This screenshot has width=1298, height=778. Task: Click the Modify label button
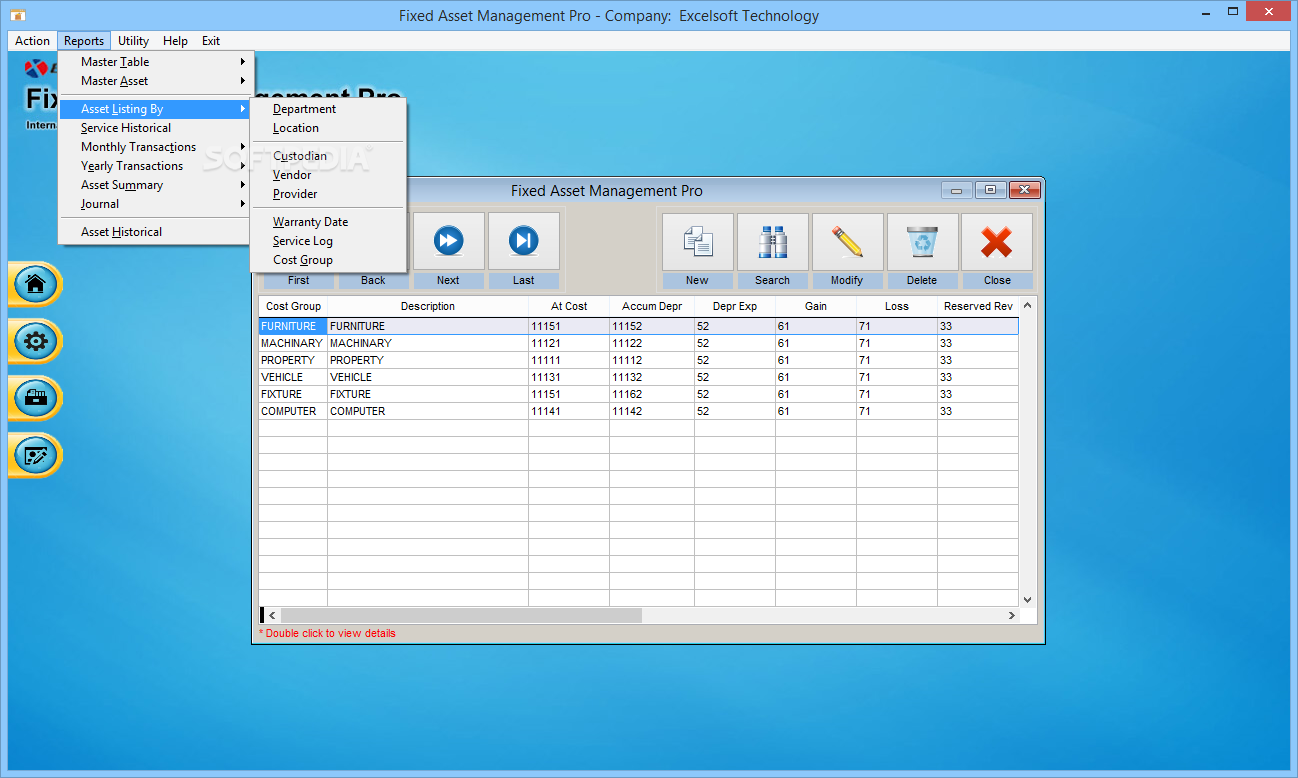click(847, 281)
